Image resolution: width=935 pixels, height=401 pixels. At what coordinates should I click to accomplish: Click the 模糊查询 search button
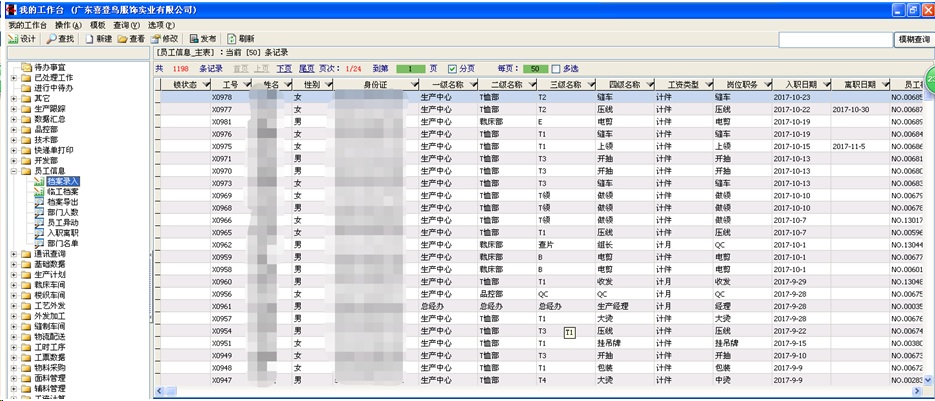point(913,39)
